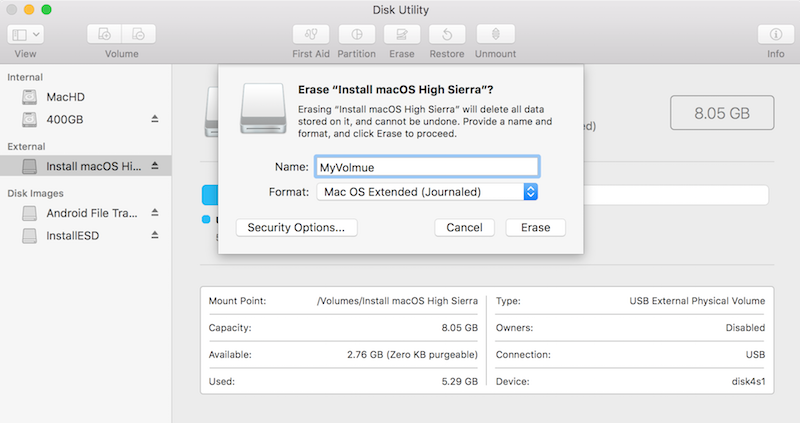Click the disk icon in erase dialog
Screen dimensions: 800x423
pyautogui.click(x=263, y=108)
